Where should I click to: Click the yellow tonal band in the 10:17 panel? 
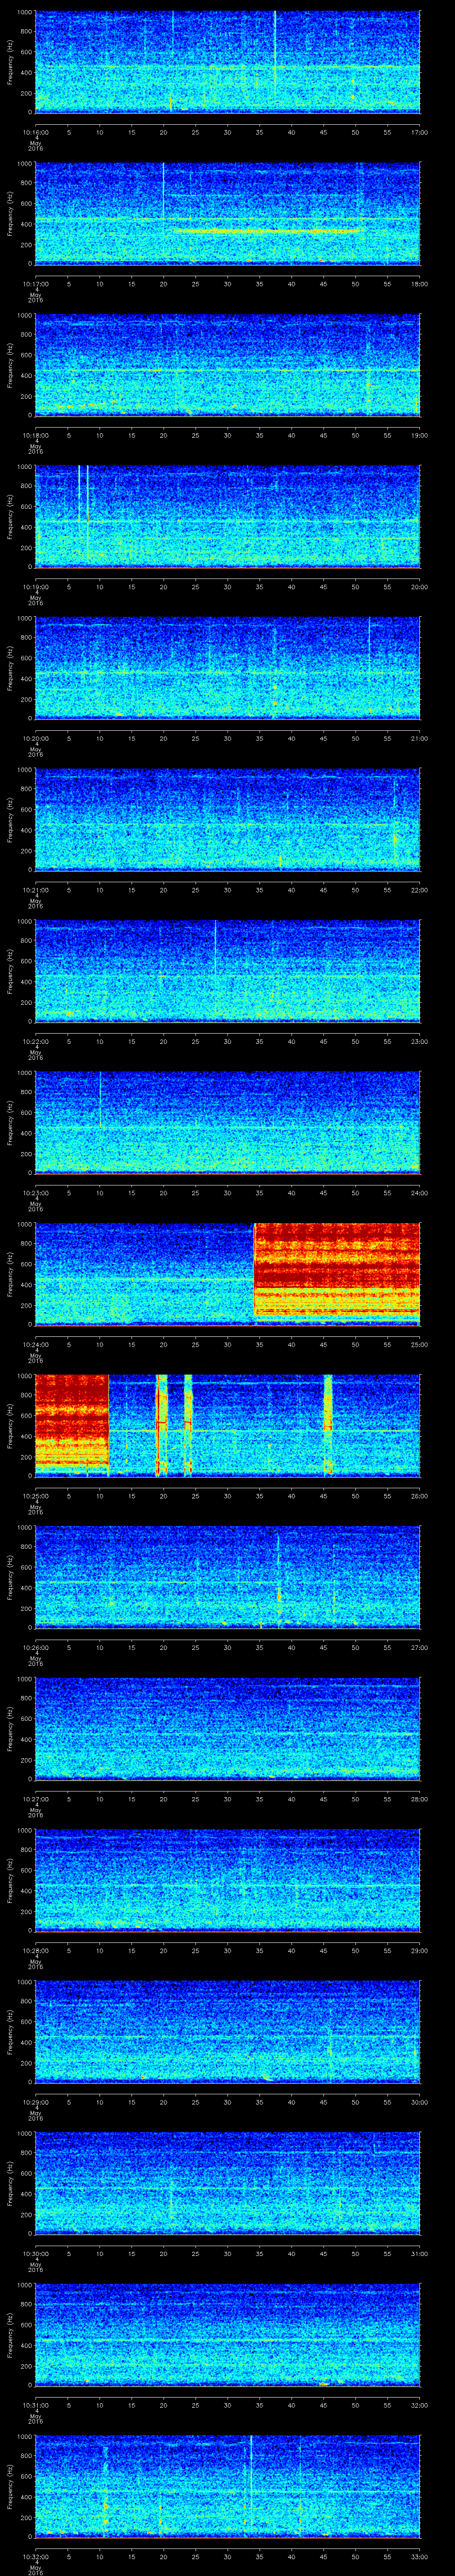click(x=266, y=231)
